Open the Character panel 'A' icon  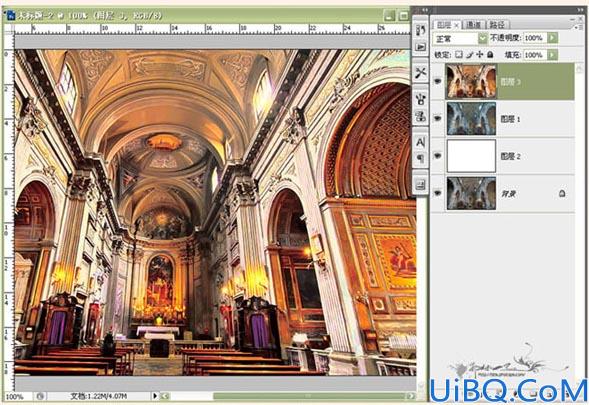coord(420,142)
